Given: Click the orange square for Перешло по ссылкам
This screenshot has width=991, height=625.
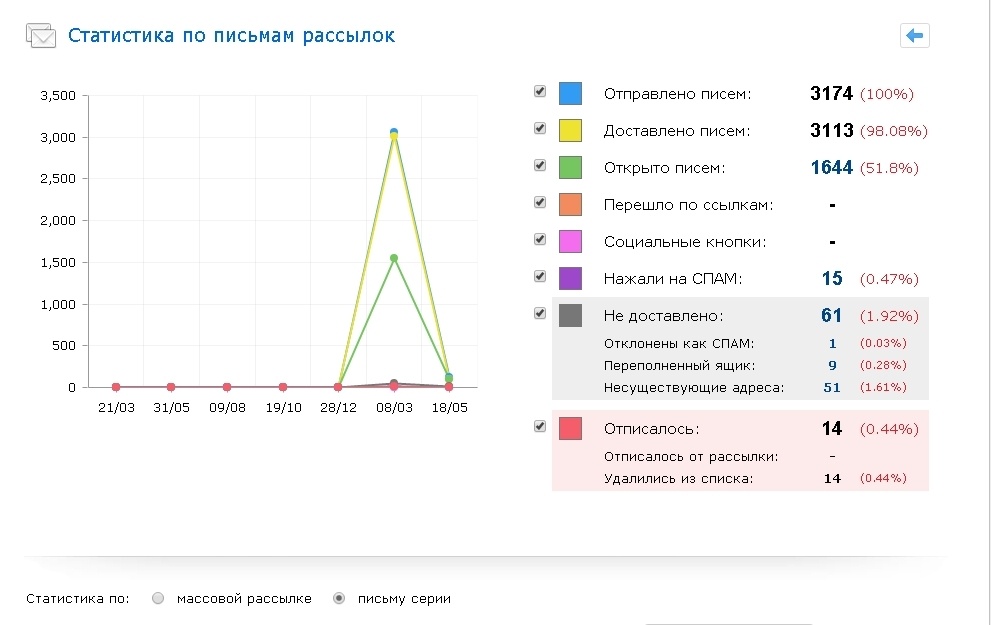Looking at the screenshot, I should (570, 203).
